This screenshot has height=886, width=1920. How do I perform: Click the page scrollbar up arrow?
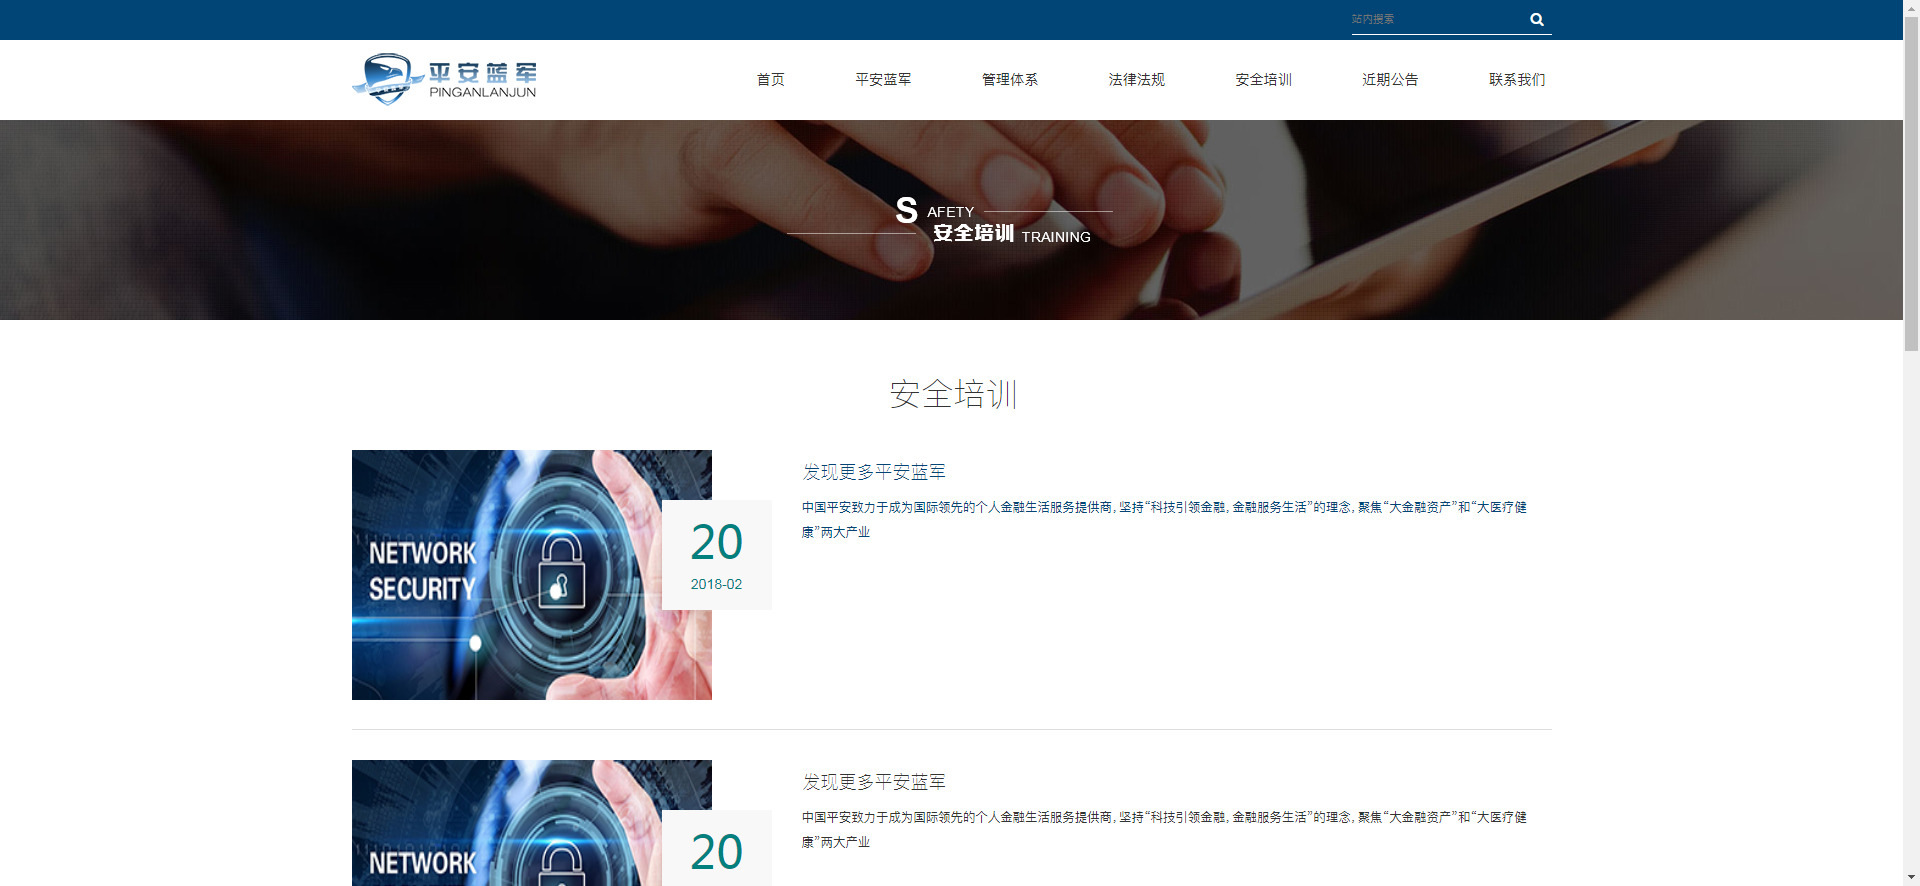[1911, 8]
